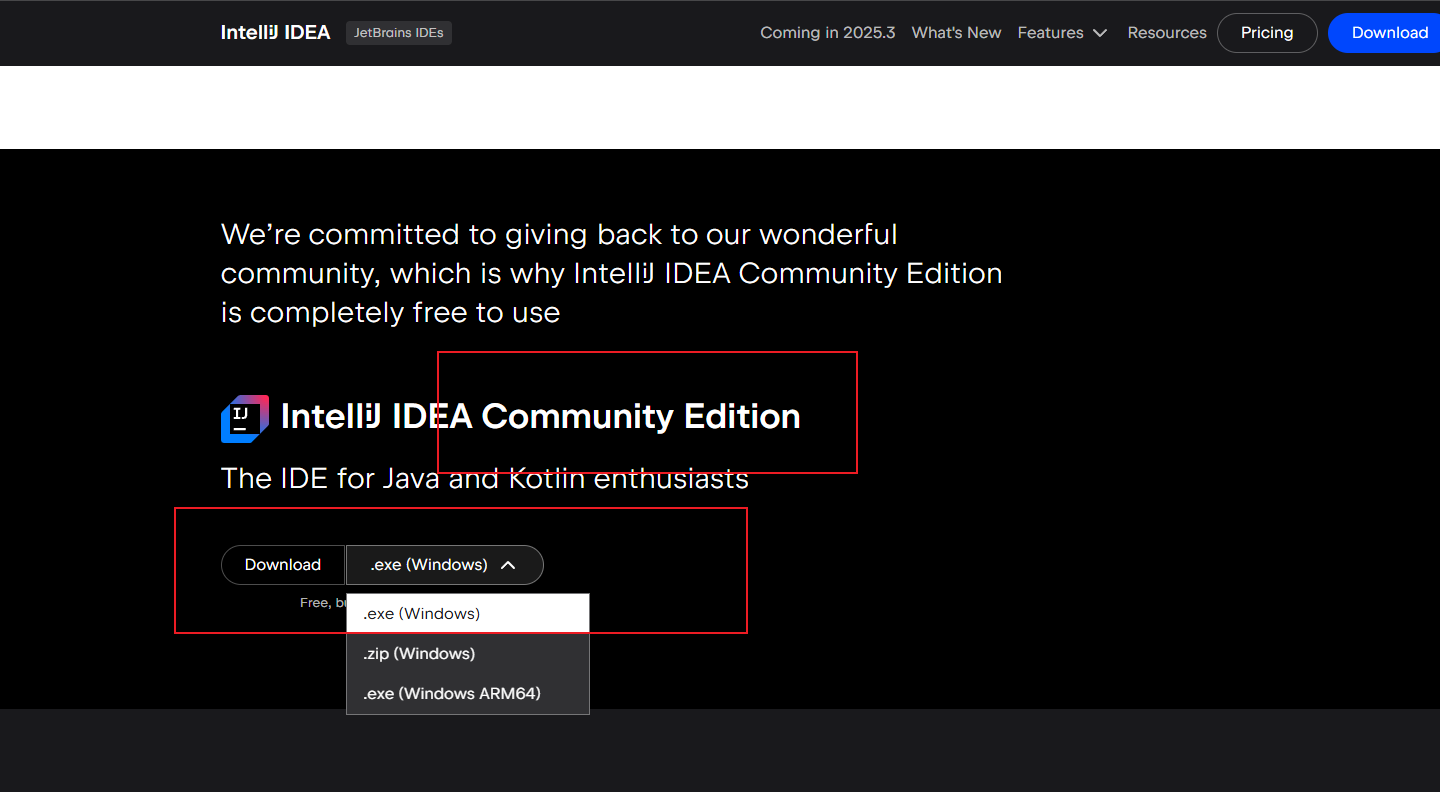Click the IntelliJ IDEA logo in the header
This screenshot has height=792, width=1440.
[275, 32]
